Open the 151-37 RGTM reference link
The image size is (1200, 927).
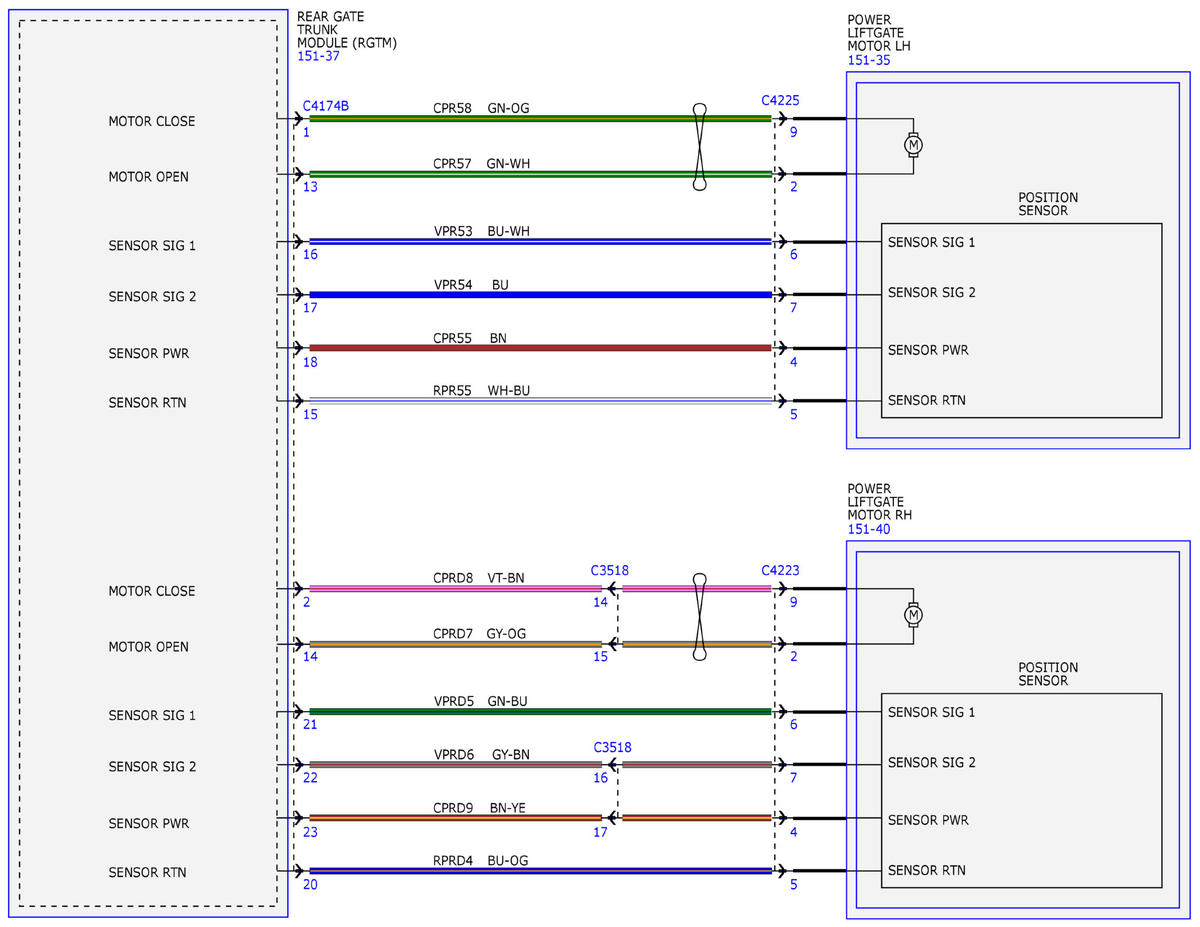(319, 57)
